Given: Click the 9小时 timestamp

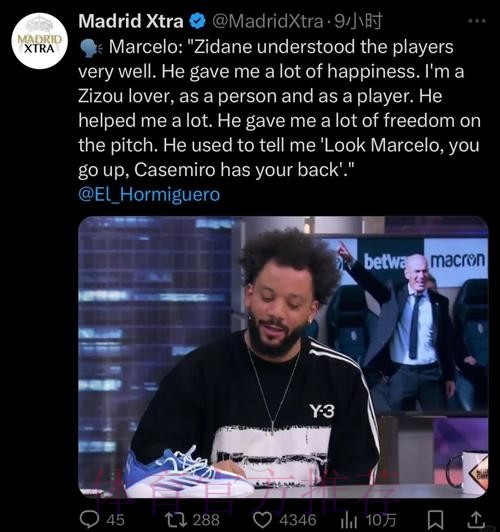Looking at the screenshot, I should pyautogui.click(x=359, y=21).
